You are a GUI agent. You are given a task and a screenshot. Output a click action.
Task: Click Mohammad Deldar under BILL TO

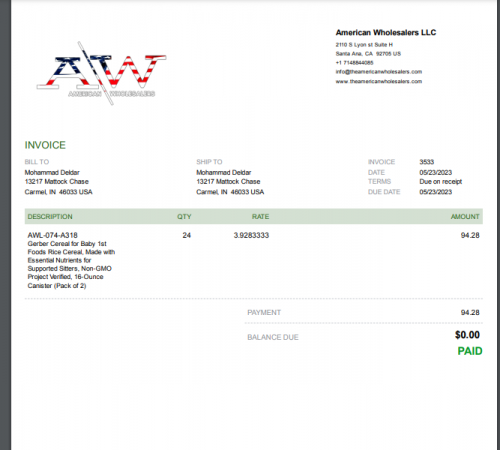coord(52,172)
